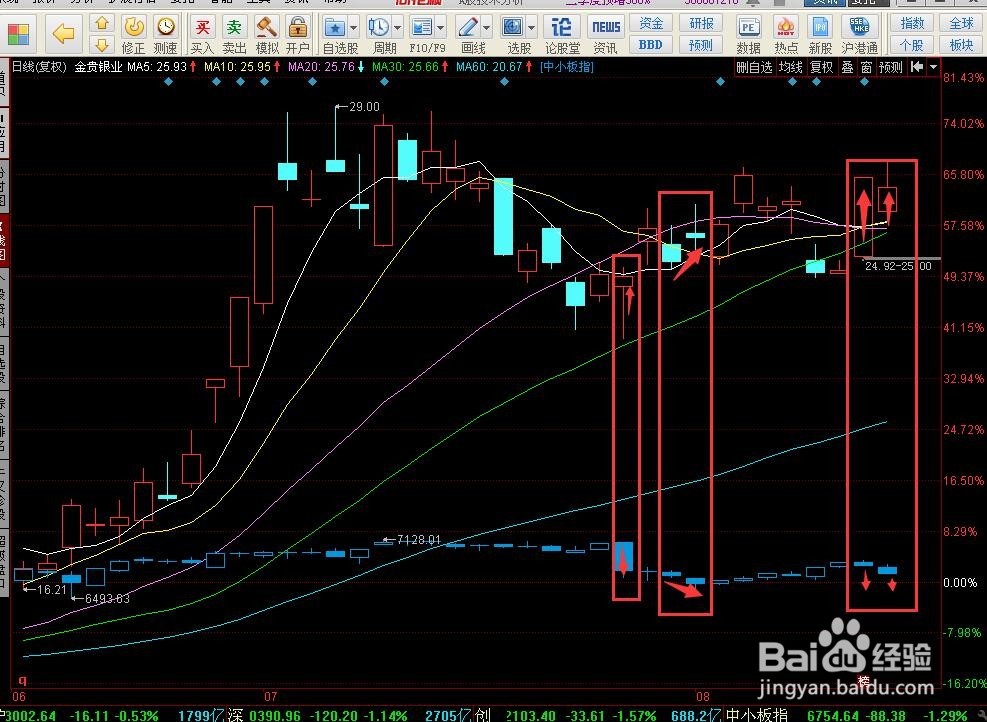Click the 中小板指 6754.64 status bar entry
Viewport: 987px width, 722px height.
tap(792, 716)
